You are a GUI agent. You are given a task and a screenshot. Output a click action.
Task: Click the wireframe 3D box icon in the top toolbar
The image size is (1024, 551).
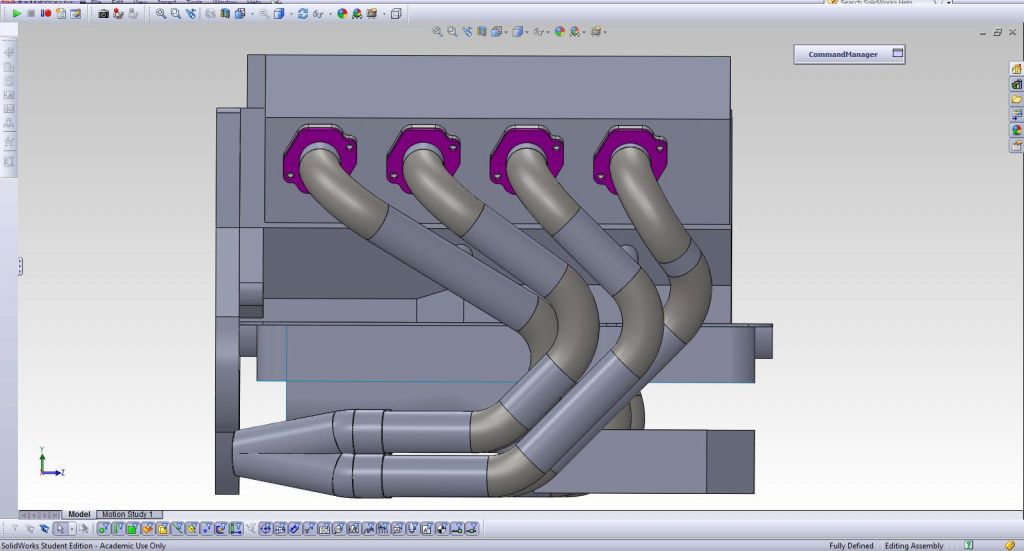[x=396, y=13]
